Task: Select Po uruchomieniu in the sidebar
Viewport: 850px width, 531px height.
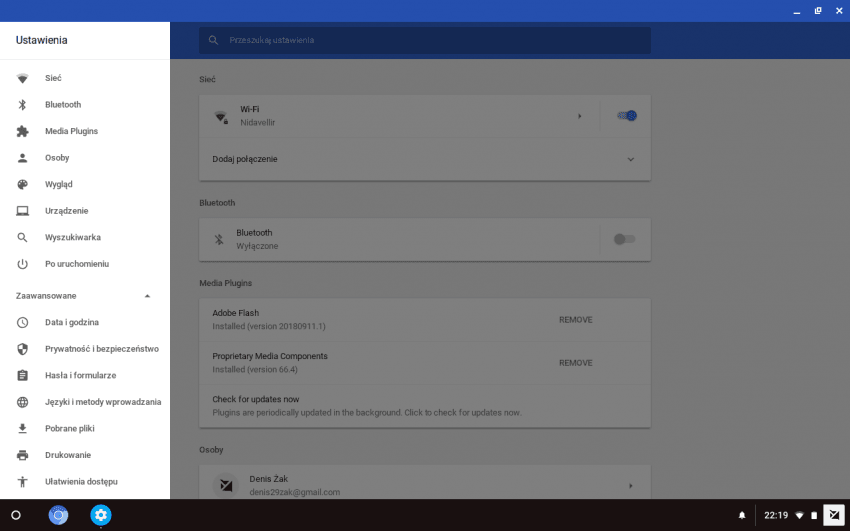Action: tap(77, 264)
